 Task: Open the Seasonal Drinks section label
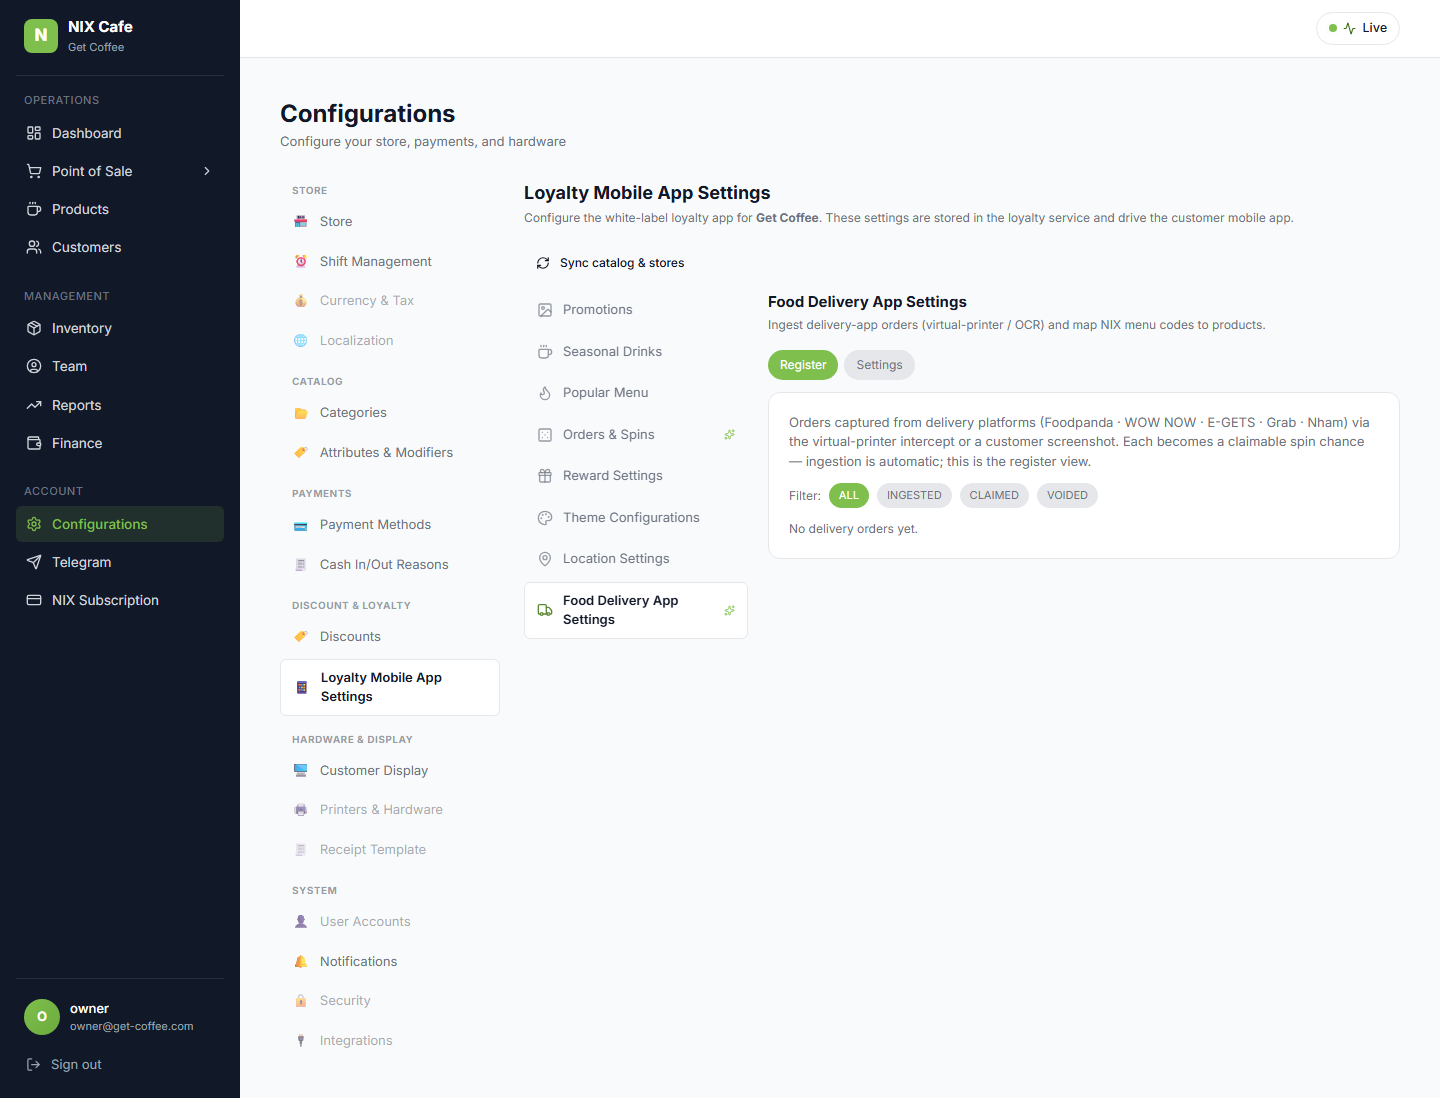(612, 352)
